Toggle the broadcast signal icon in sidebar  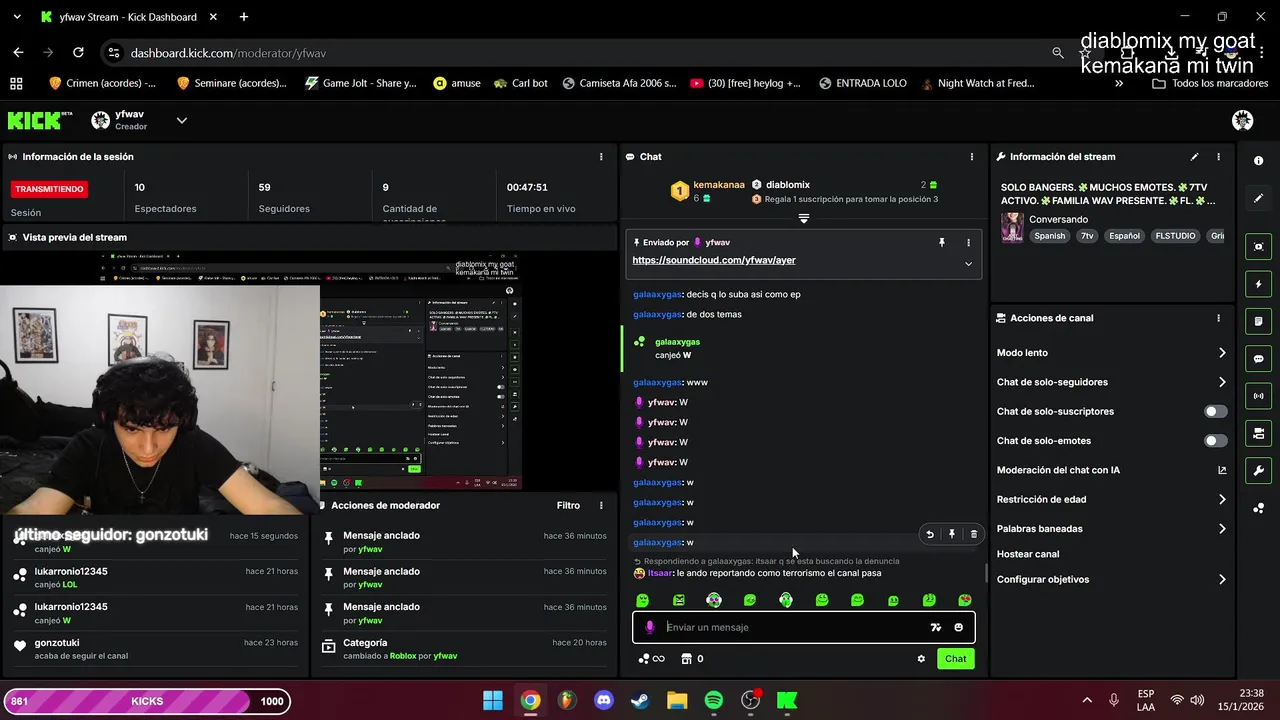(x=1258, y=396)
